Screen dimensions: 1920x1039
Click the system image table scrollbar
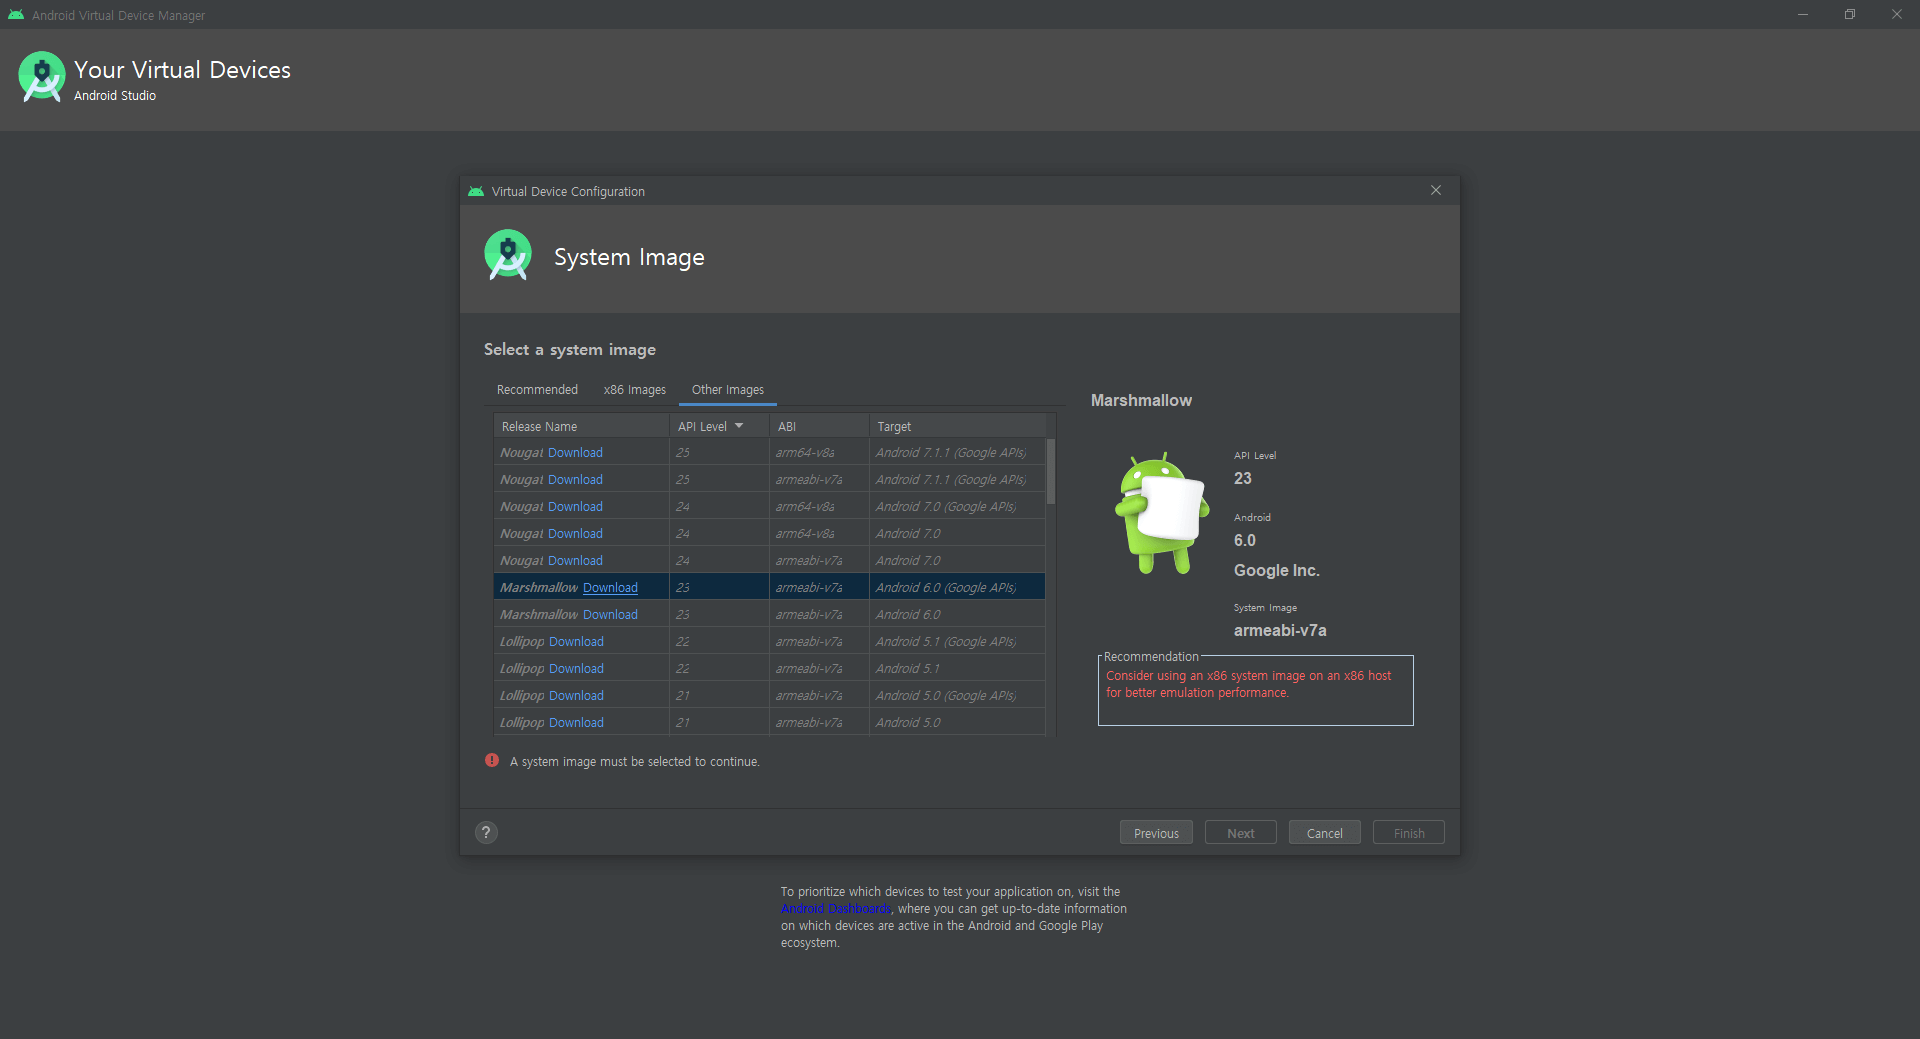pyautogui.click(x=1050, y=471)
